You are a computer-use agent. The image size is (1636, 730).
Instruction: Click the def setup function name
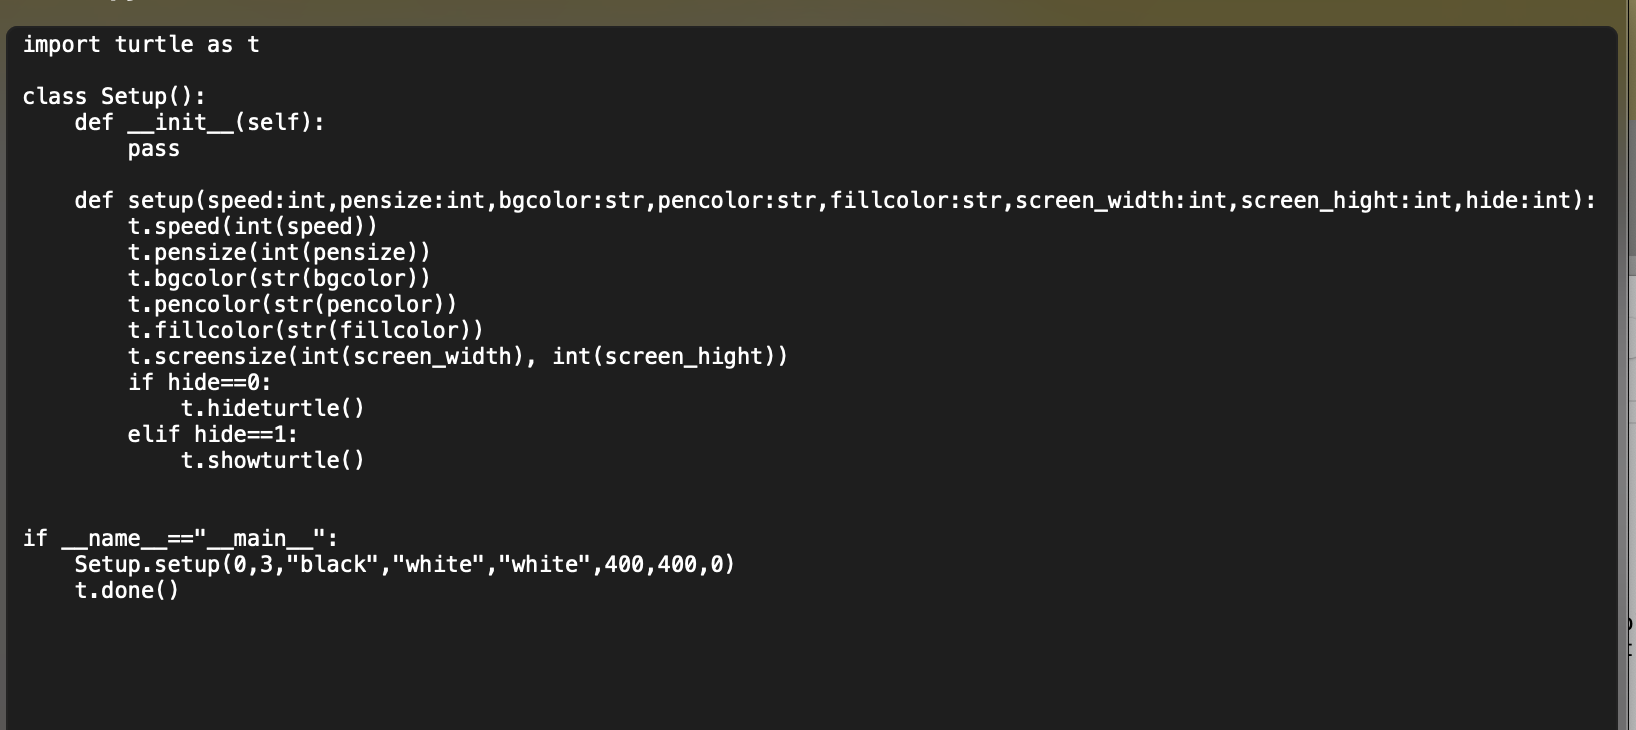[160, 201]
